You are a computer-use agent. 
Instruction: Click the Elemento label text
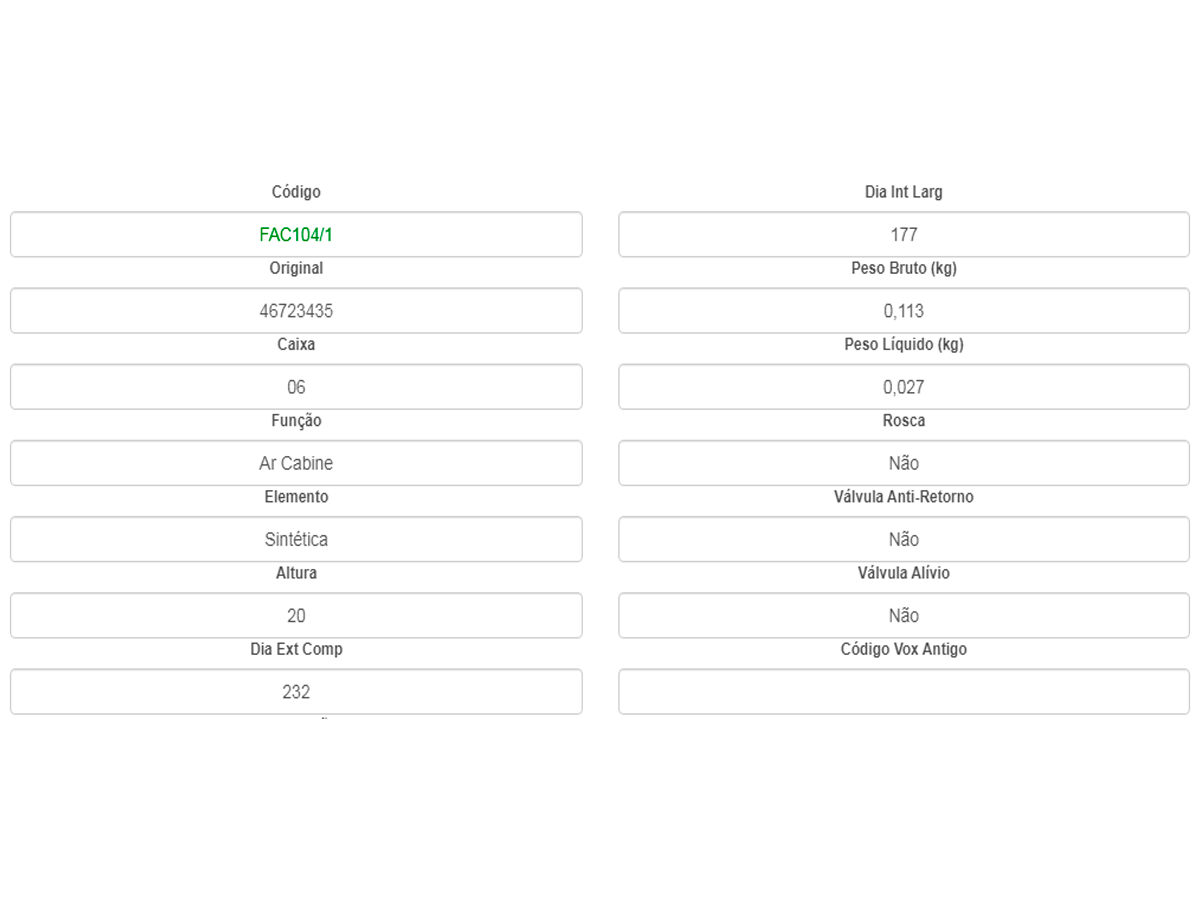(x=296, y=497)
